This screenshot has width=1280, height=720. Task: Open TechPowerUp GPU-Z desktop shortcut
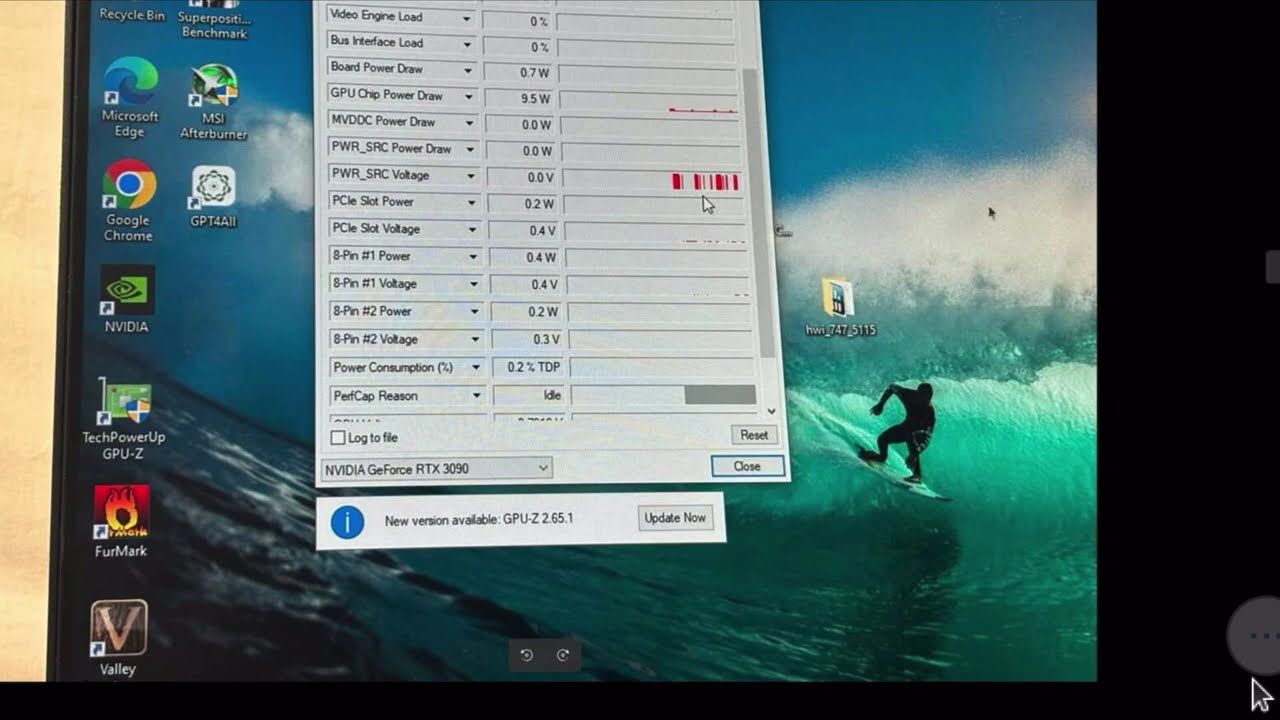(124, 419)
